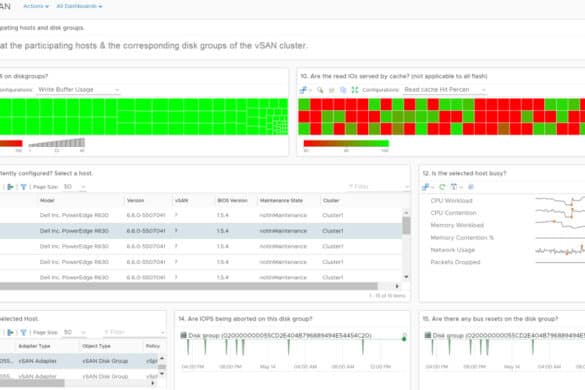Sort hosts table by vSAN column
Image resolution: width=585 pixels, height=390 pixels.
(x=181, y=201)
